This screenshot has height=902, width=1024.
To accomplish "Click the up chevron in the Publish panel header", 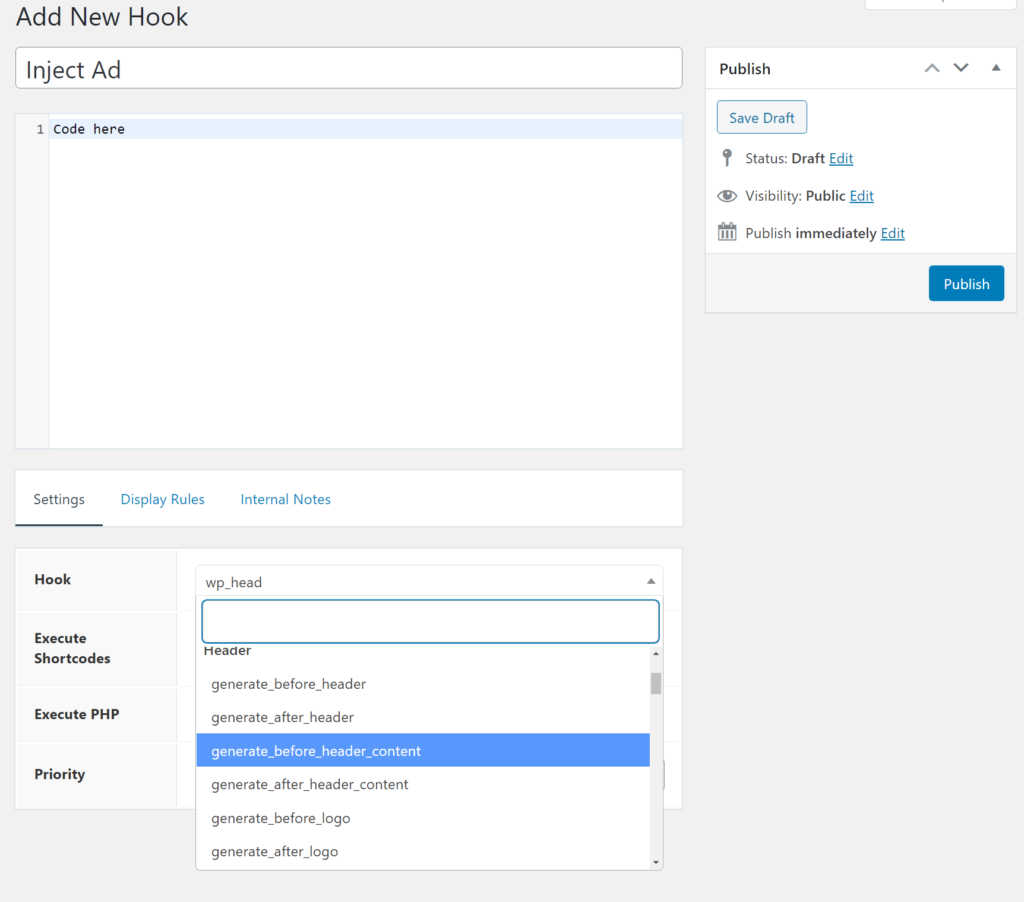I will tap(932, 68).
